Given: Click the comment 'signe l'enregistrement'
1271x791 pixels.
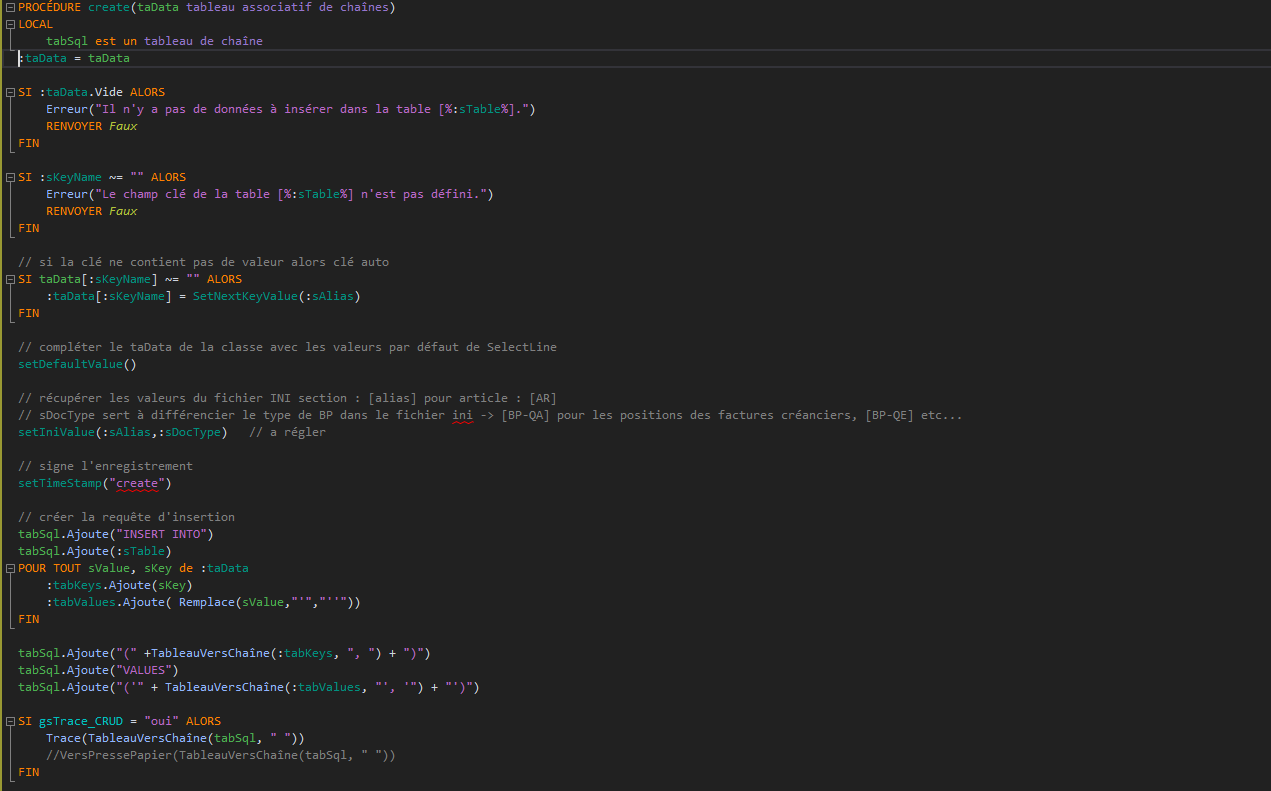Looking at the screenshot, I should click(105, 466).
